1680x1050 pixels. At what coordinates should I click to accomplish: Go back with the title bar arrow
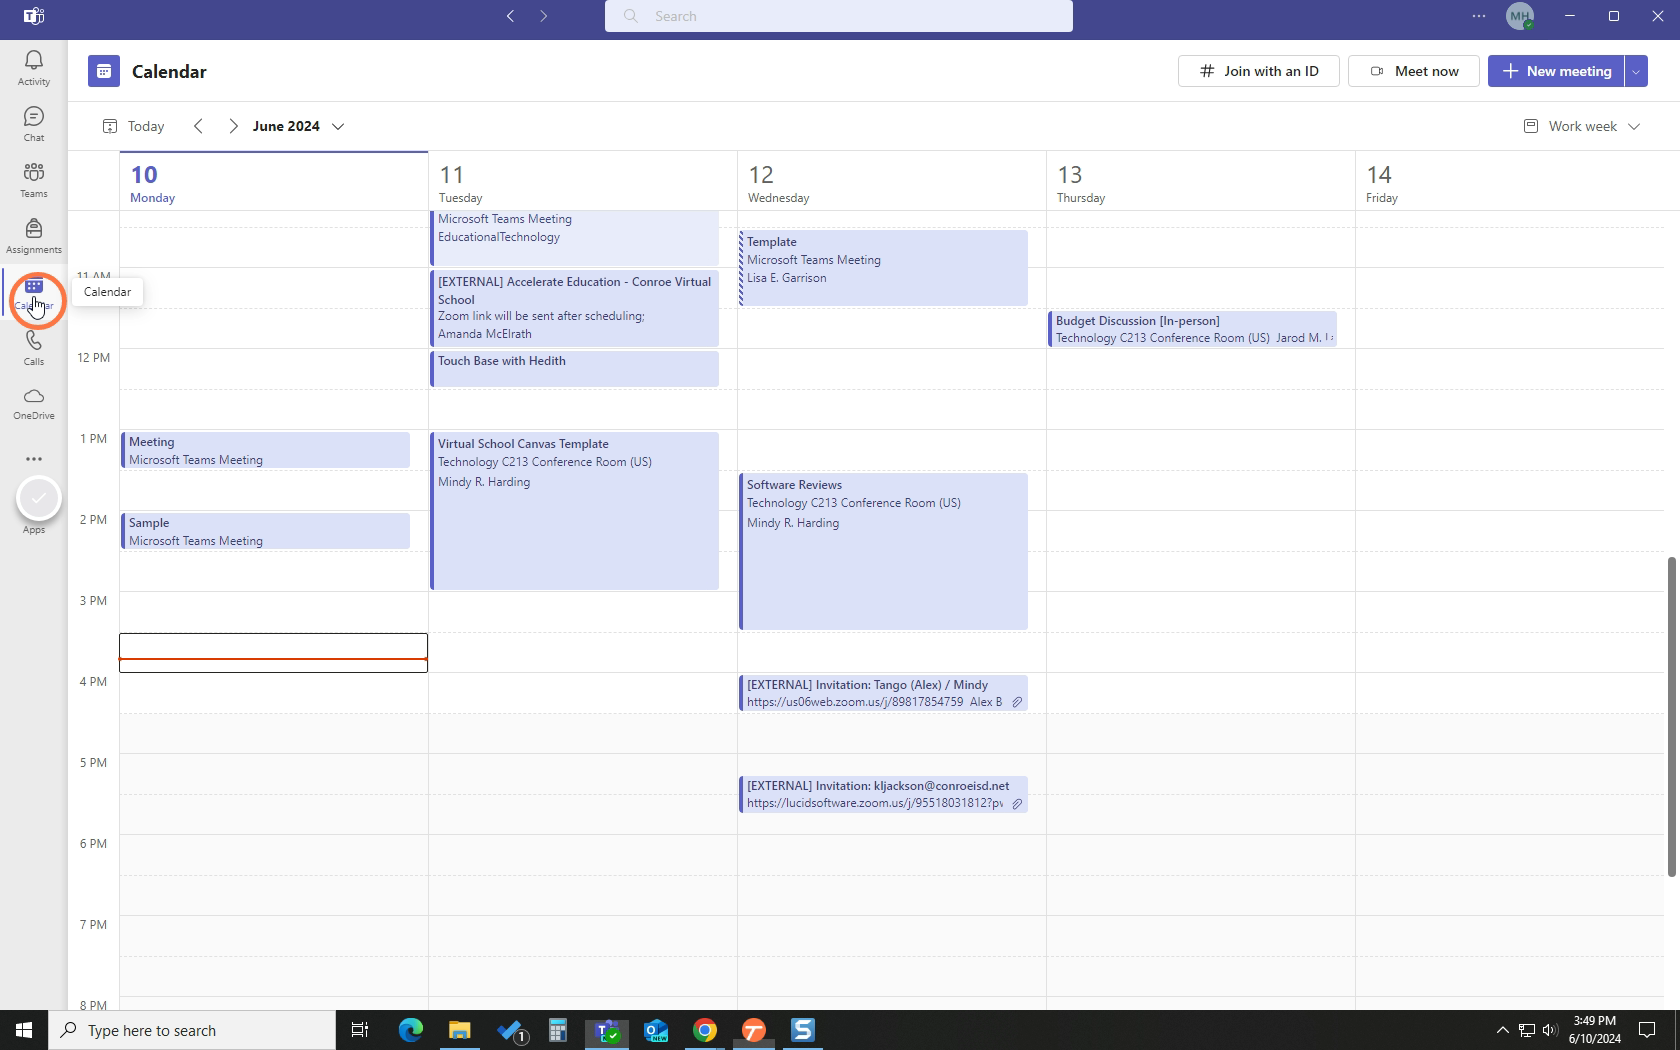pos(511,16)
